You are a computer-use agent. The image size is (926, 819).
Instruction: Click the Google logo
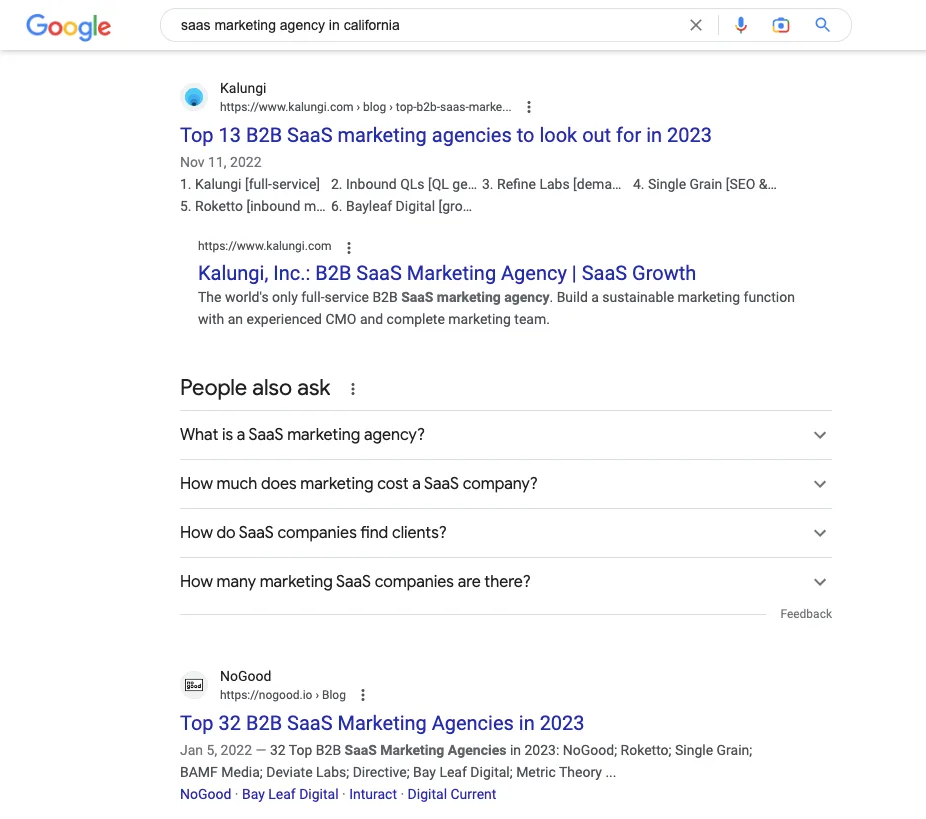pyautogui.click(x=69, y=27)
